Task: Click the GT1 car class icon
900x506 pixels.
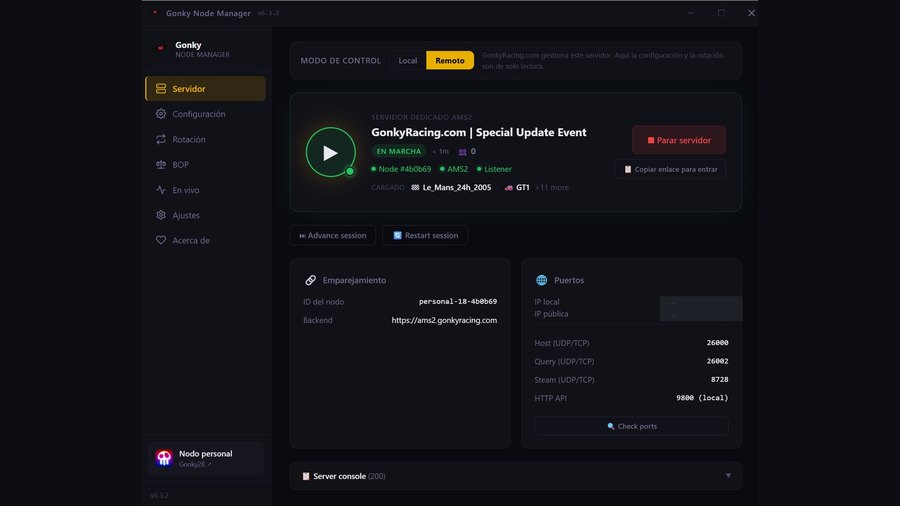Action: pyautogui.click(x=508, y=188)
